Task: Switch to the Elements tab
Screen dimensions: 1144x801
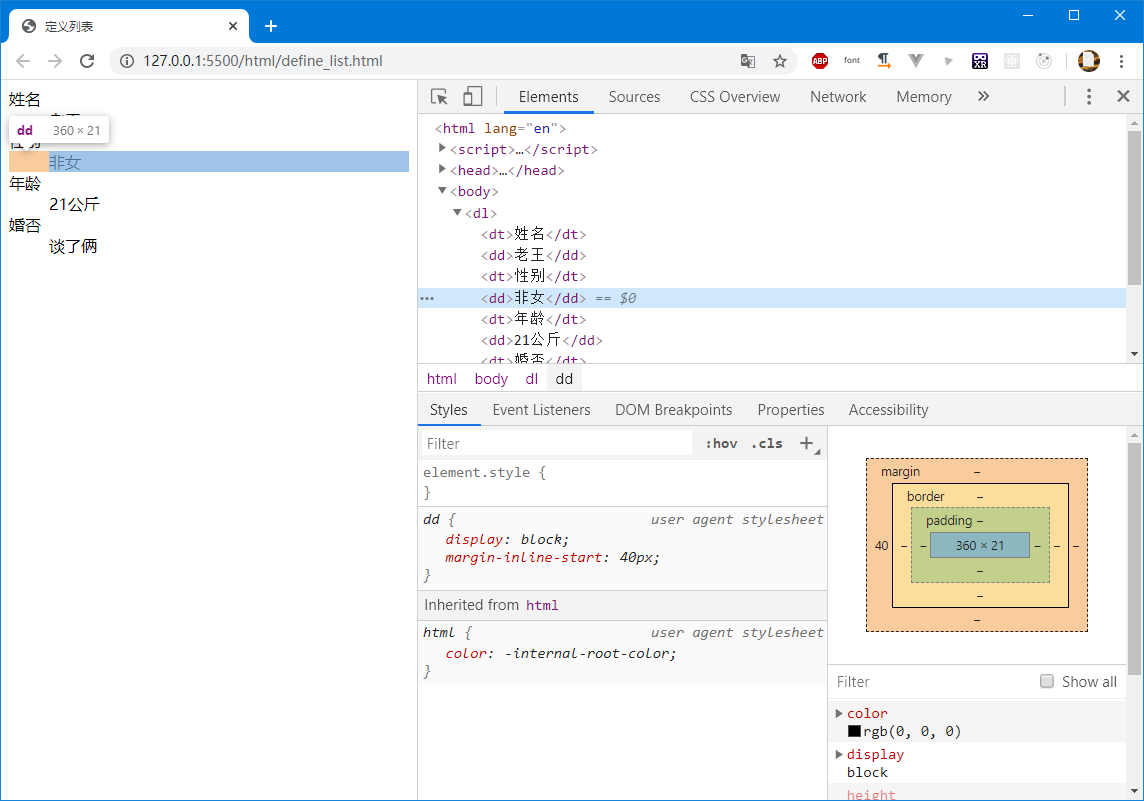Action: pyautogui.click(x=549, y=97)
